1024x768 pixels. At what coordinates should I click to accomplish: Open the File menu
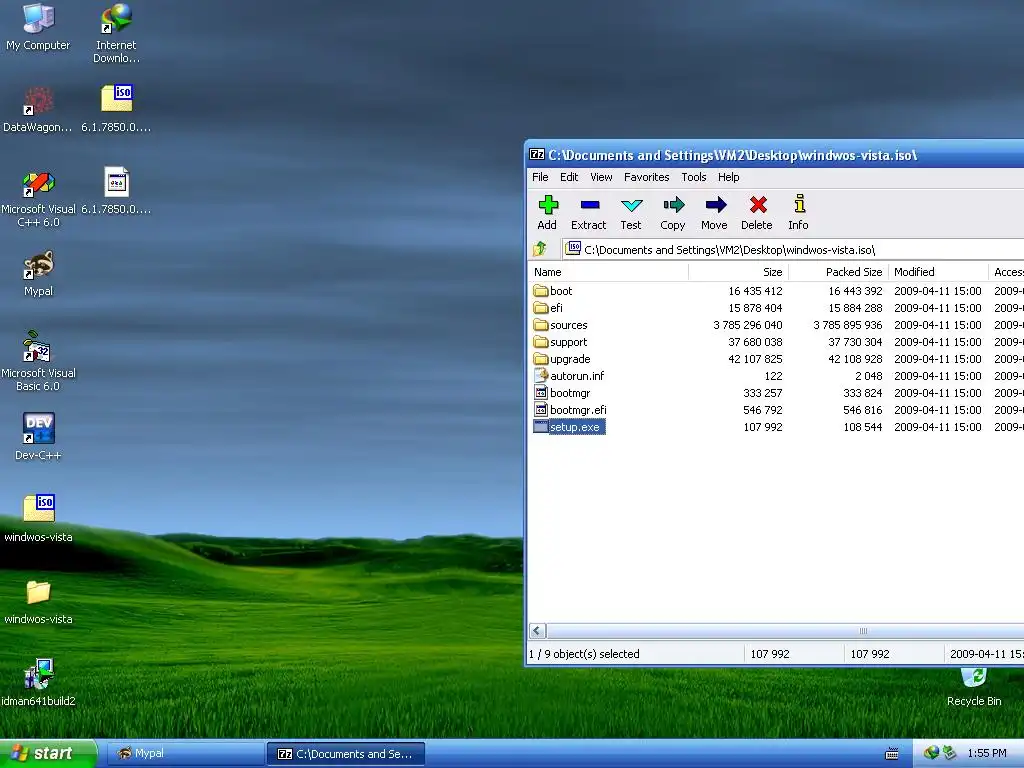coord(540,177)
